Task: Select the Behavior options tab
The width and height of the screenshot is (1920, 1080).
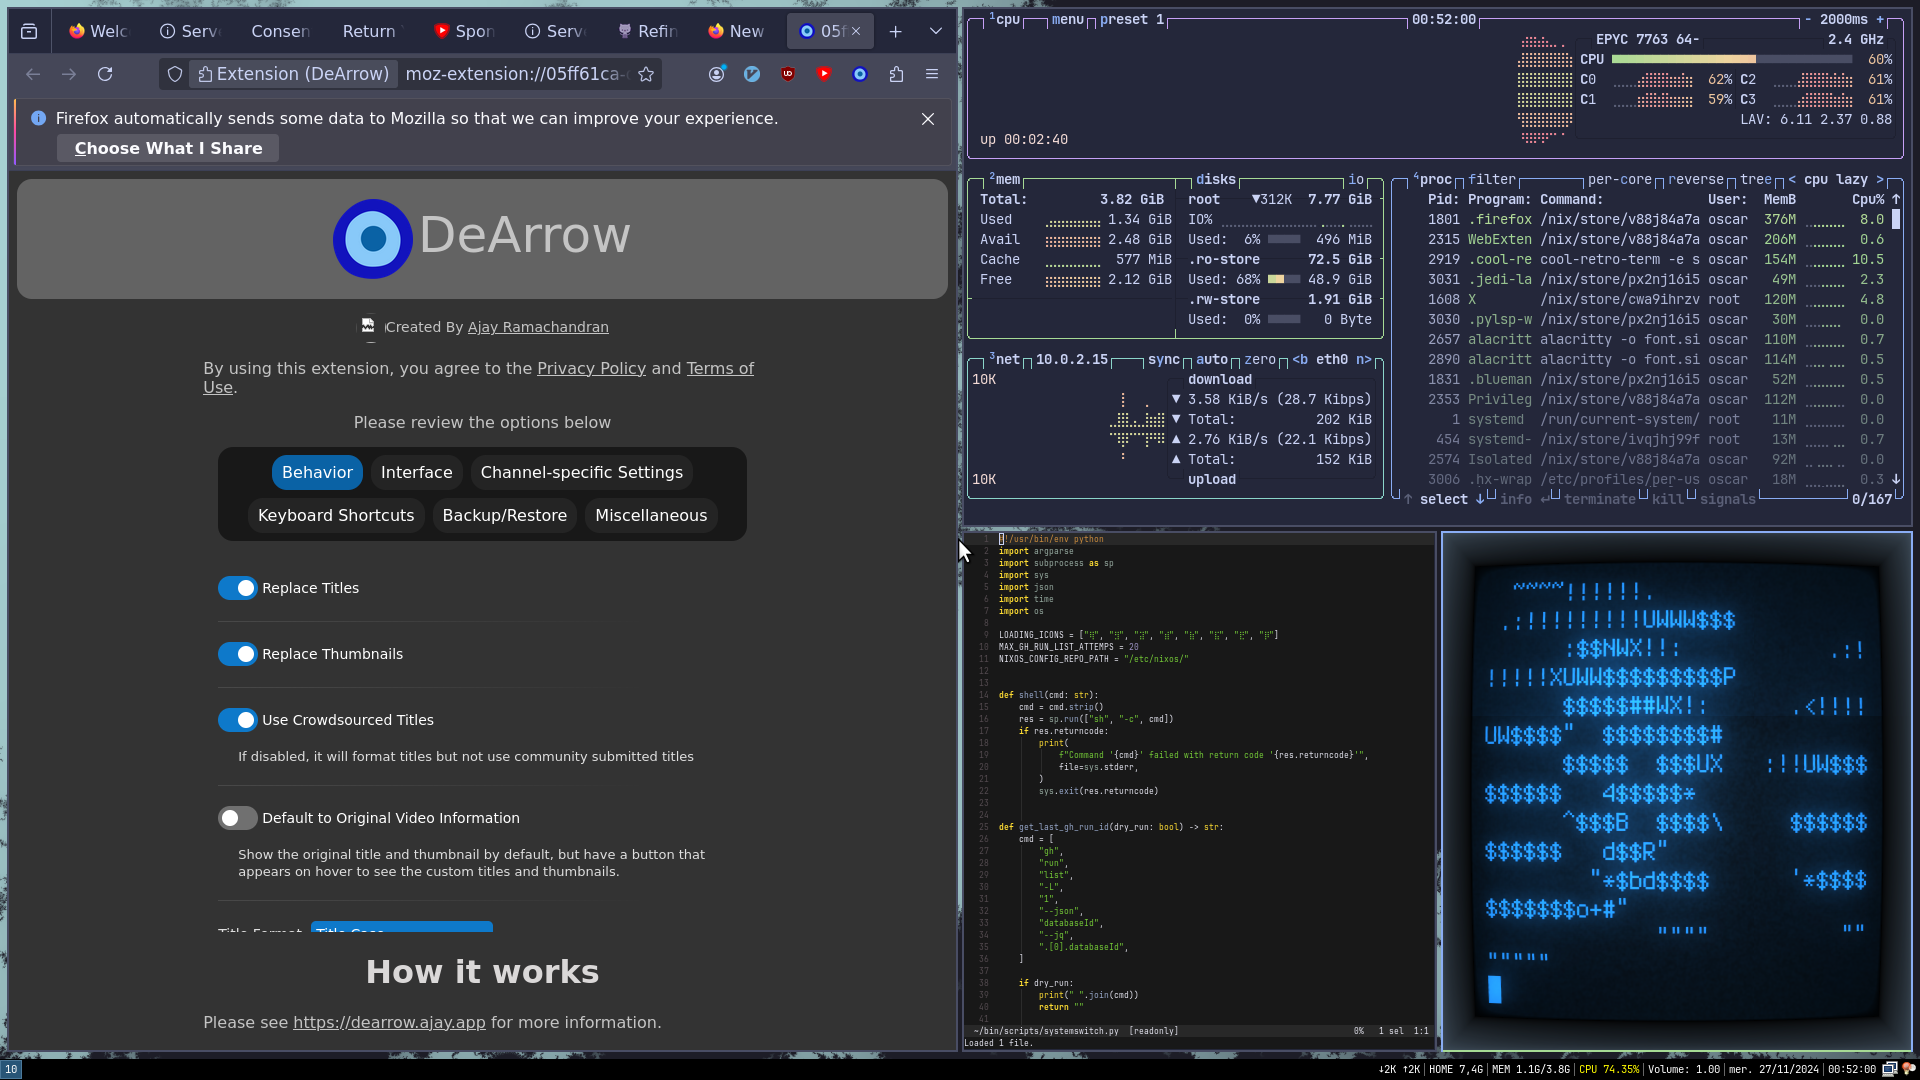Action: pos(317,473)
